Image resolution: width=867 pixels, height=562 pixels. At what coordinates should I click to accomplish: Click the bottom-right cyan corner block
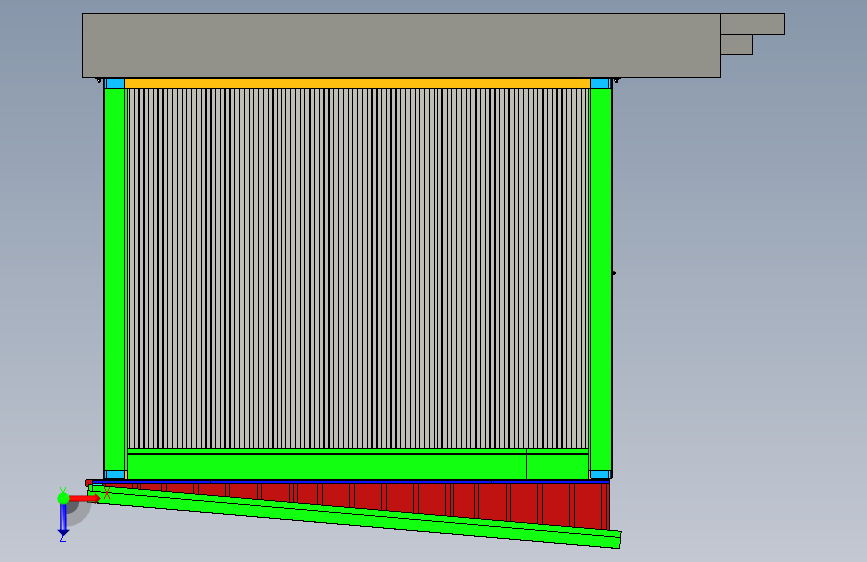(x=600, y=475)
